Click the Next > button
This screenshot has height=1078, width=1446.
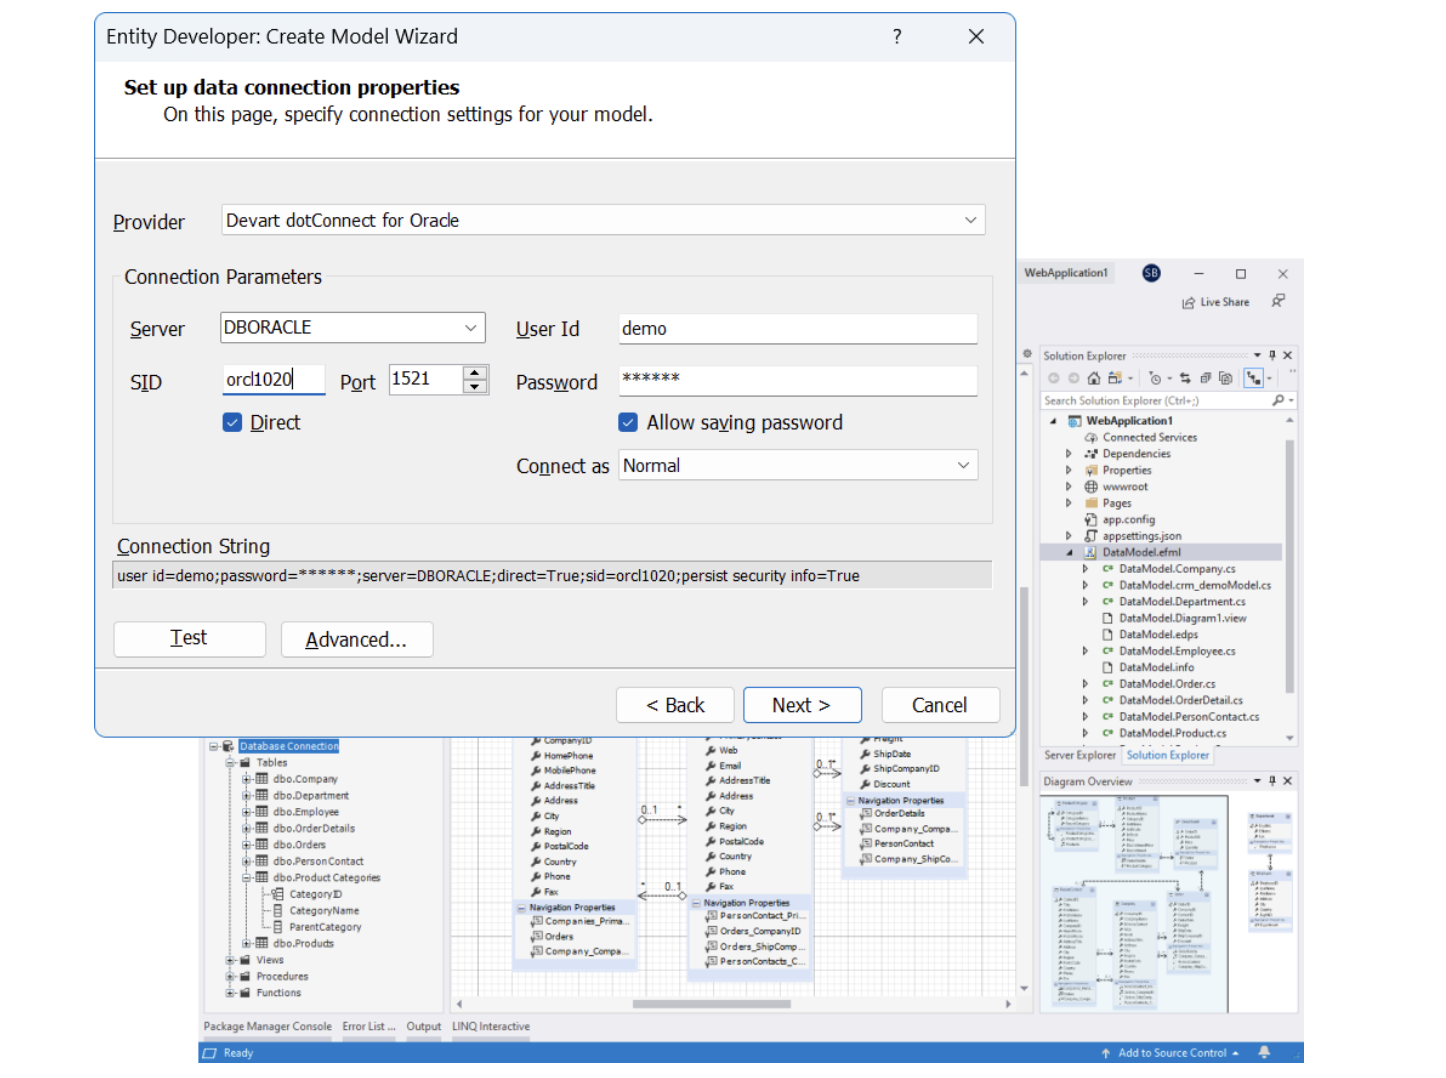coord(802,705)
